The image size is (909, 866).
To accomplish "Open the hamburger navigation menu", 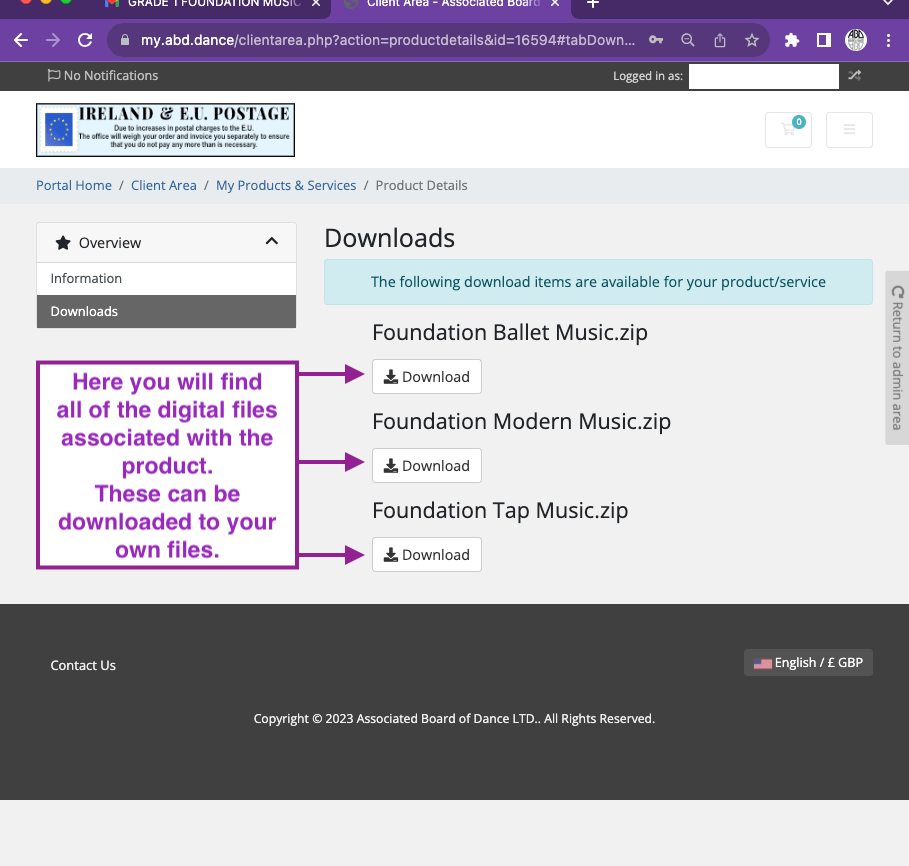I will 848,130.
